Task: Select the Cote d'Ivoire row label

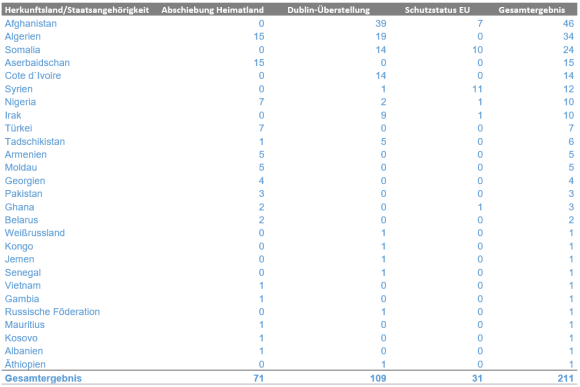Action: click(x=33, y=76)
